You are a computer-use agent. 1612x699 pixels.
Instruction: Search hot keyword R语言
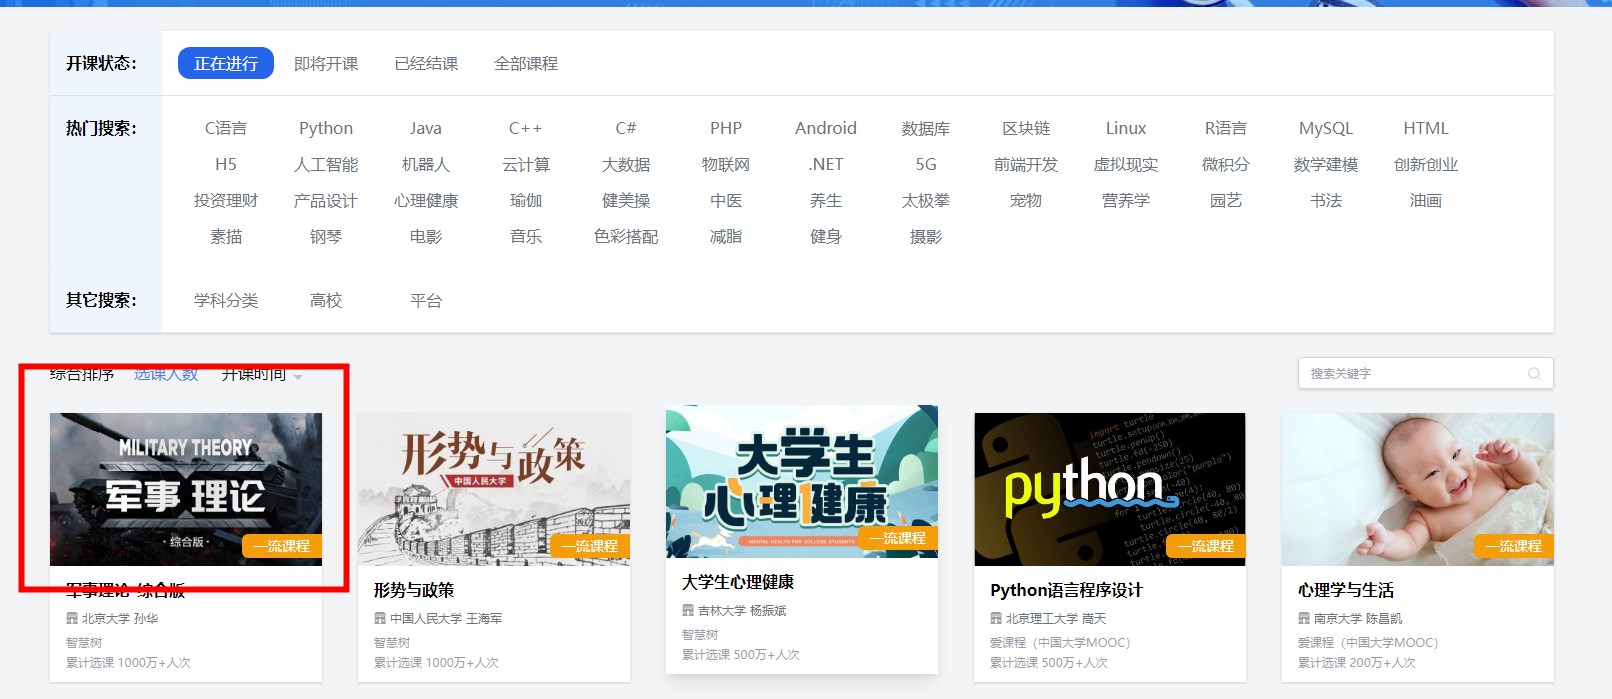(x=1226, y=128)
